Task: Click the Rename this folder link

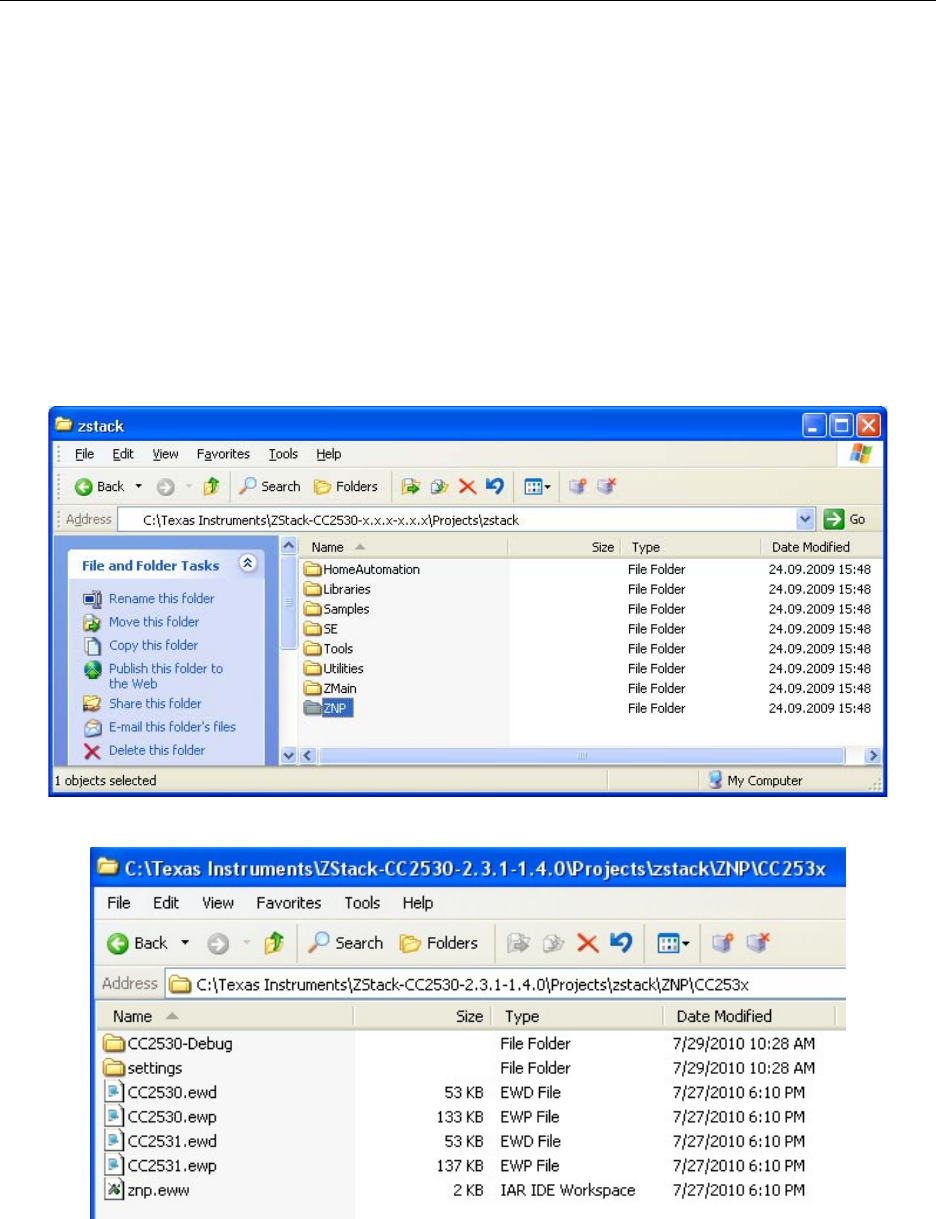Action: coord(161,598)
